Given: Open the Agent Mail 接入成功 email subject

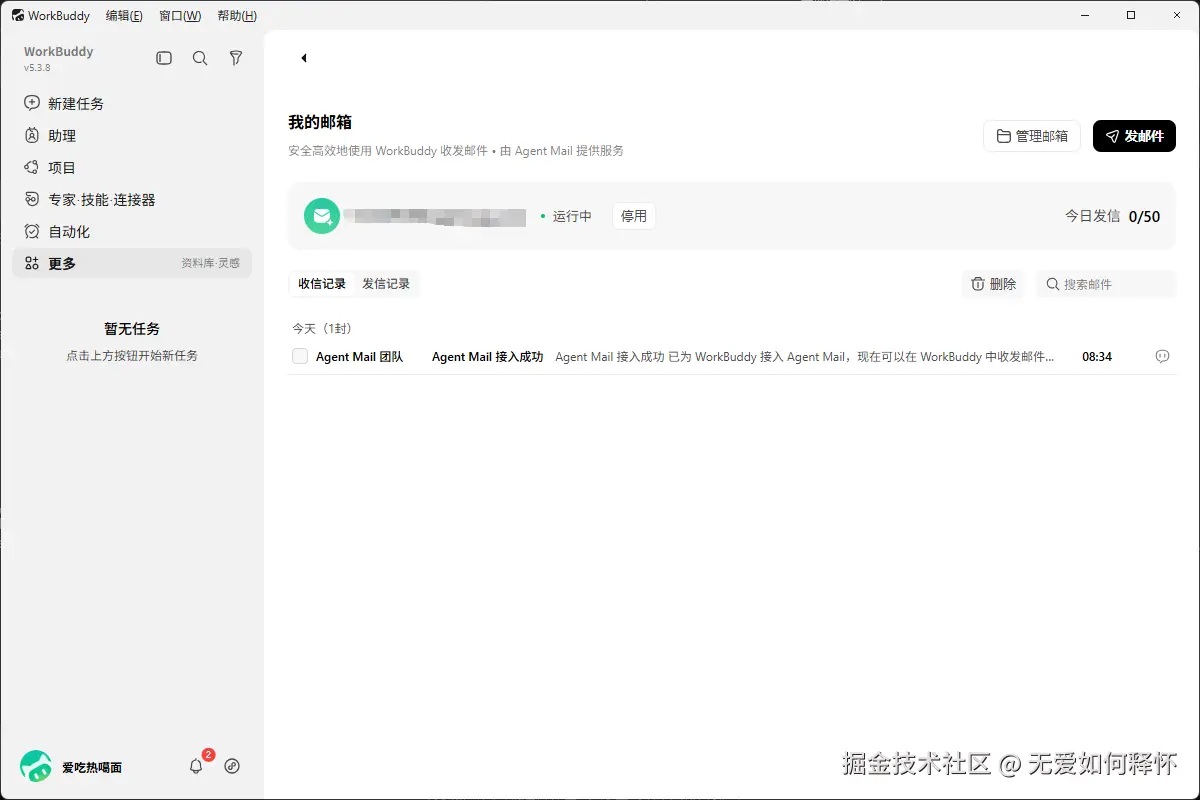Looking at the screenshot, I should pos(487,356).
